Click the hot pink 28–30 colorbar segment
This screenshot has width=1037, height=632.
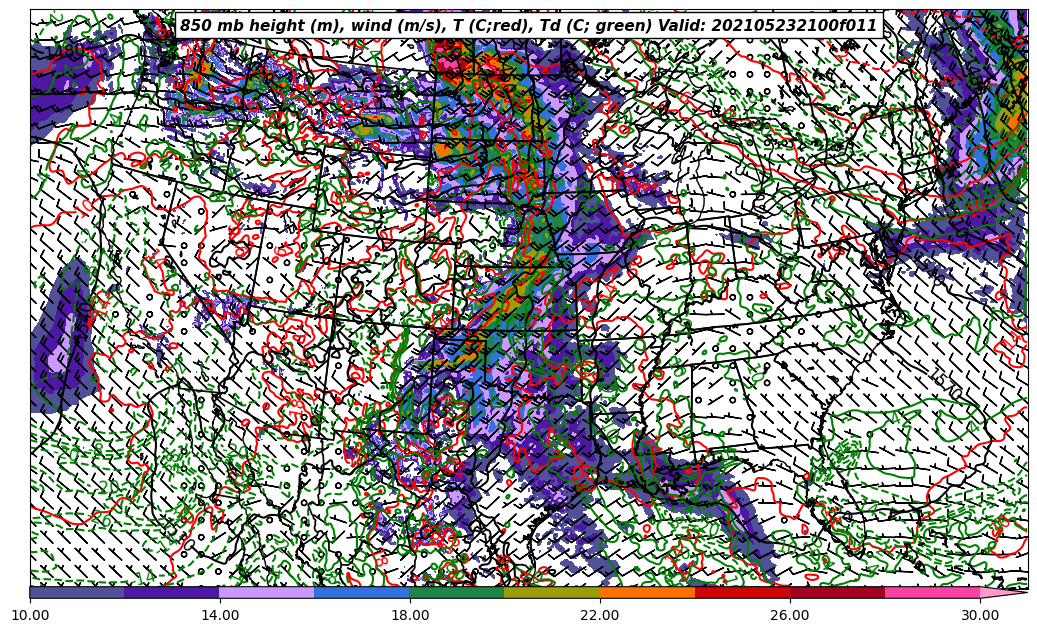point(932,592)
